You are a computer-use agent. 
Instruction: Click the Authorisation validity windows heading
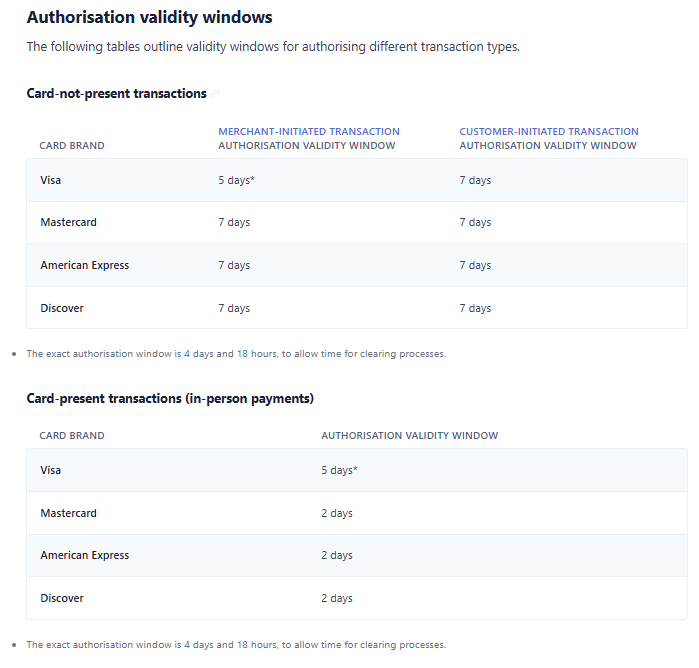(x=149, y=18)
